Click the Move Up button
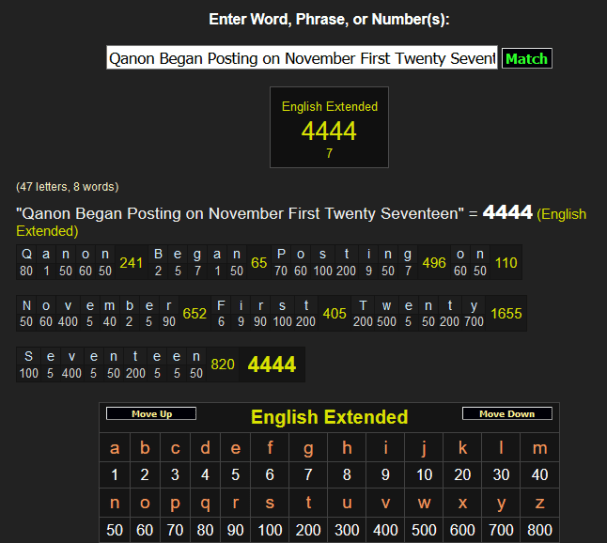The image size is (607, 543). click(x=151, y=414)
